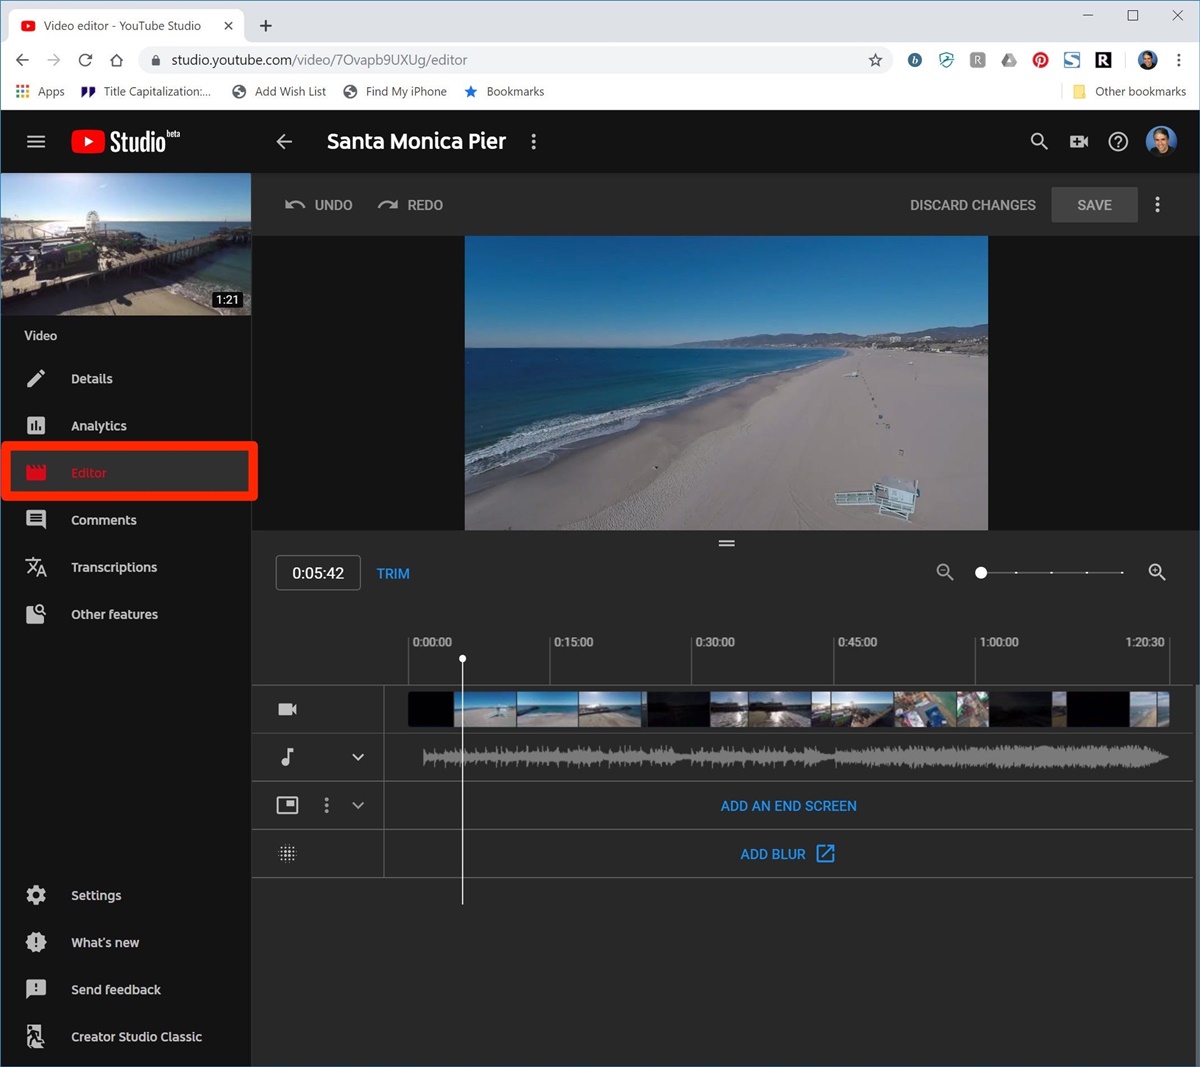Viewport: 1200px width, 1067px height.
Task: Click the ADD AN END SCREEN link
Action: click(x=788, y=806)
